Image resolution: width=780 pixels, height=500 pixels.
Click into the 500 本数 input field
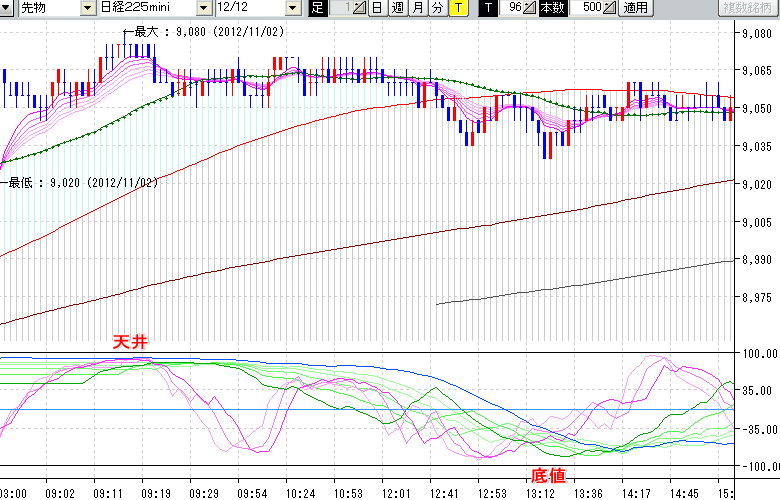(589, 8)
